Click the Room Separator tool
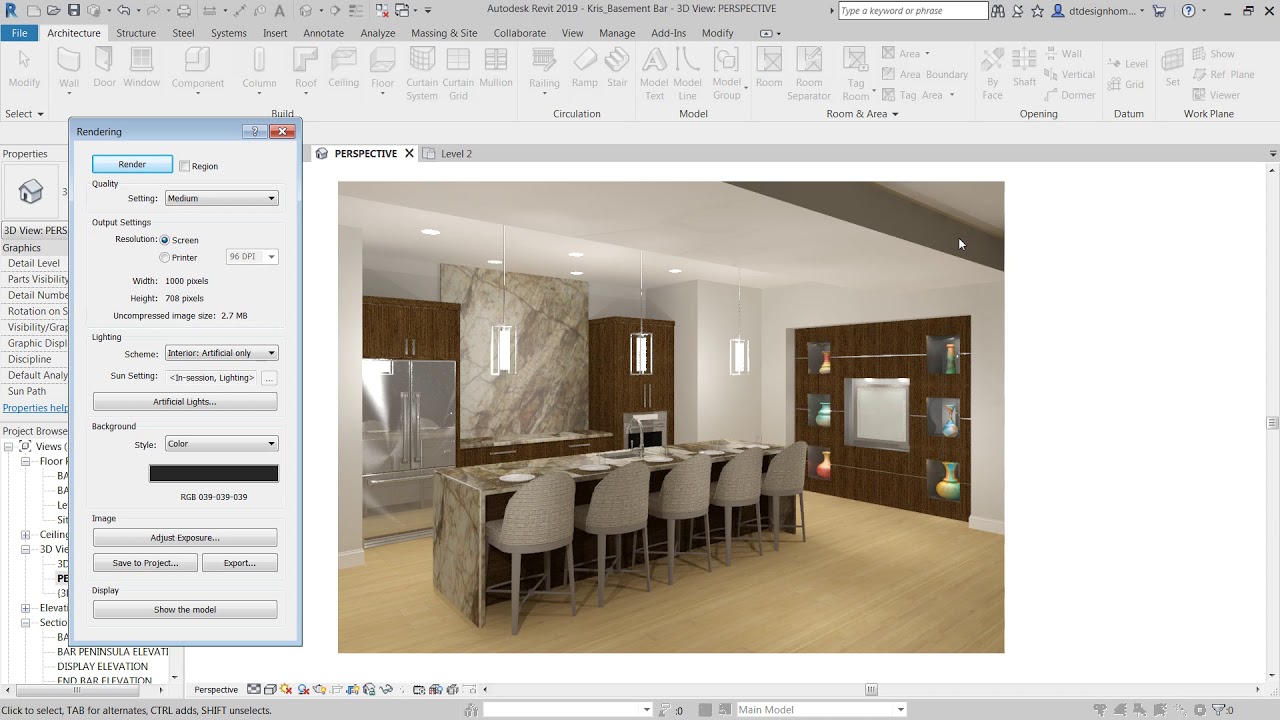This screenshot has height=720, width=1280. 809,74
